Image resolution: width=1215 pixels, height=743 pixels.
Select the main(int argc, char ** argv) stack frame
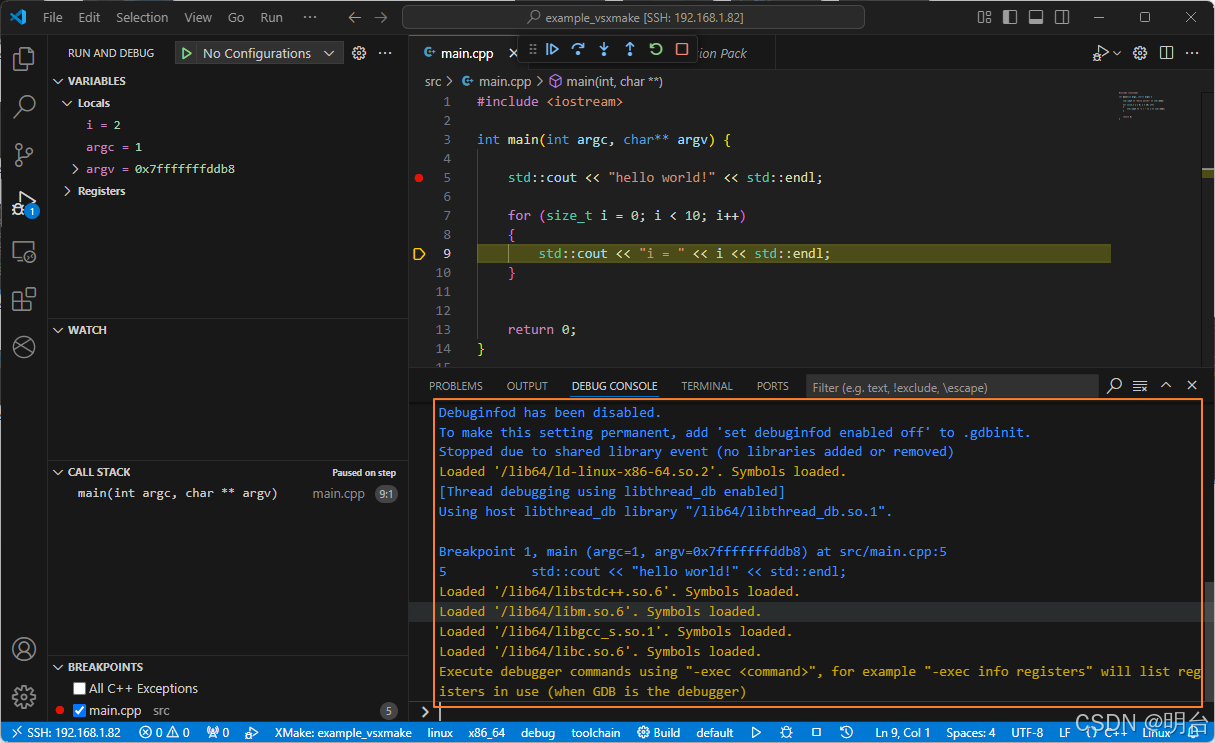177,493
